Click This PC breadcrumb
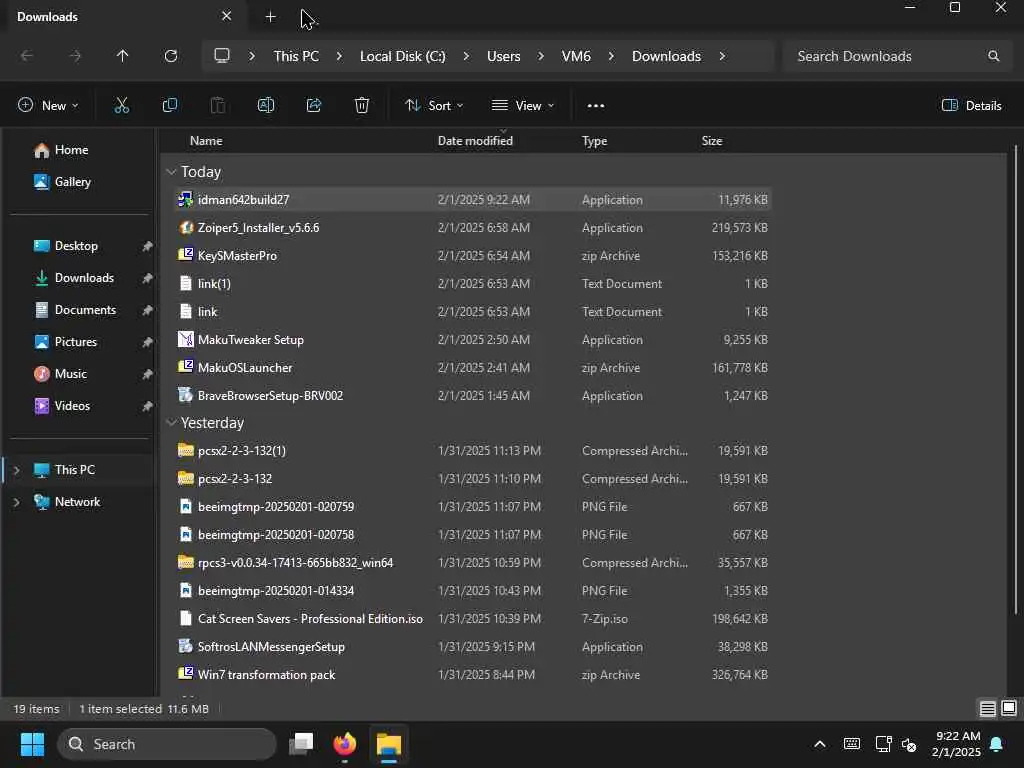Image resolution: width=1024 pixels, height=768 pixels. point(296,56)
